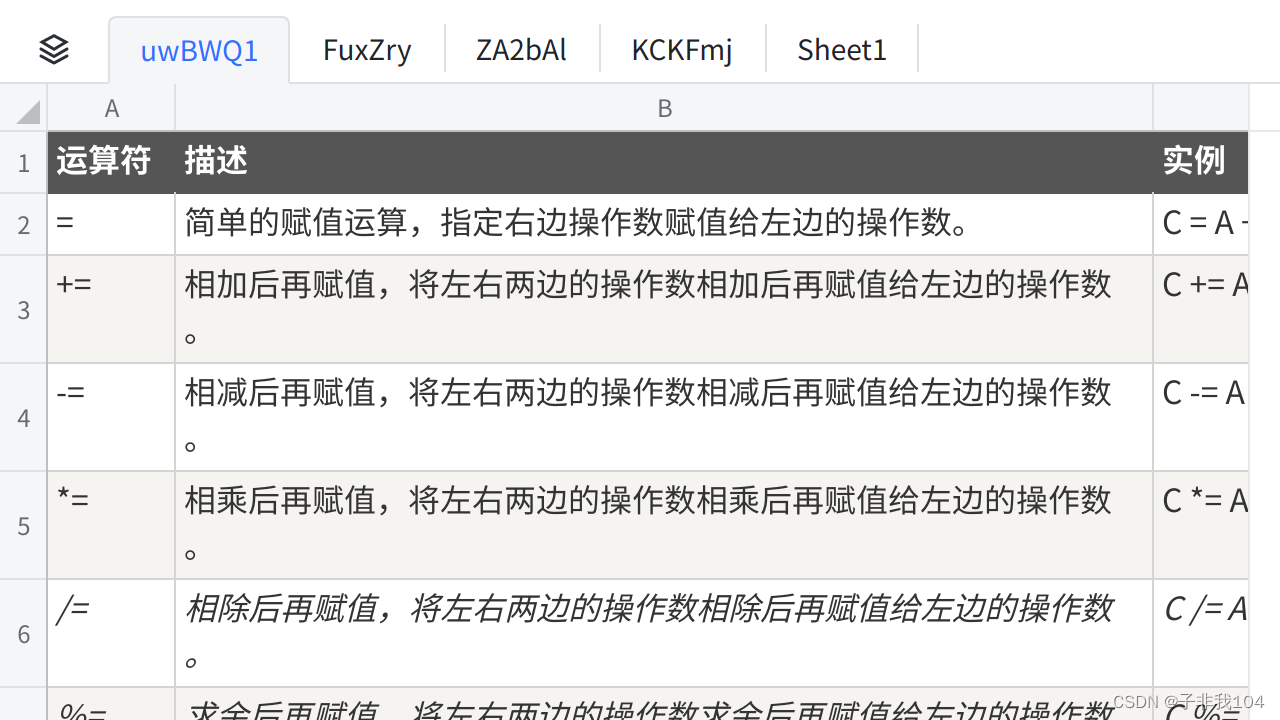This screenshot has height=720, width=1280.
Task: Click the description cell 求余后再赋值
Action: tap(664, 704)
